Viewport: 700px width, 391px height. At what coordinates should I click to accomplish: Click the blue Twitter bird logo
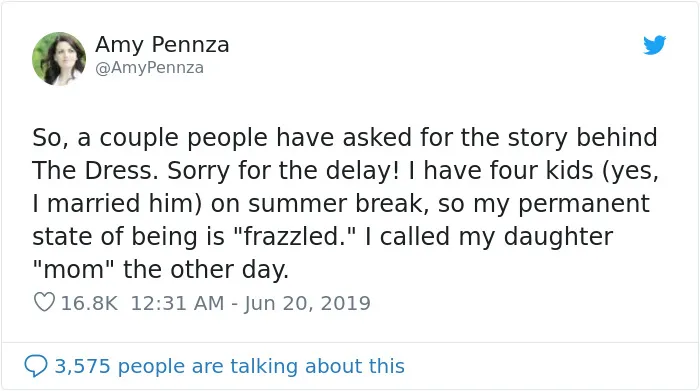pos(654,45)
